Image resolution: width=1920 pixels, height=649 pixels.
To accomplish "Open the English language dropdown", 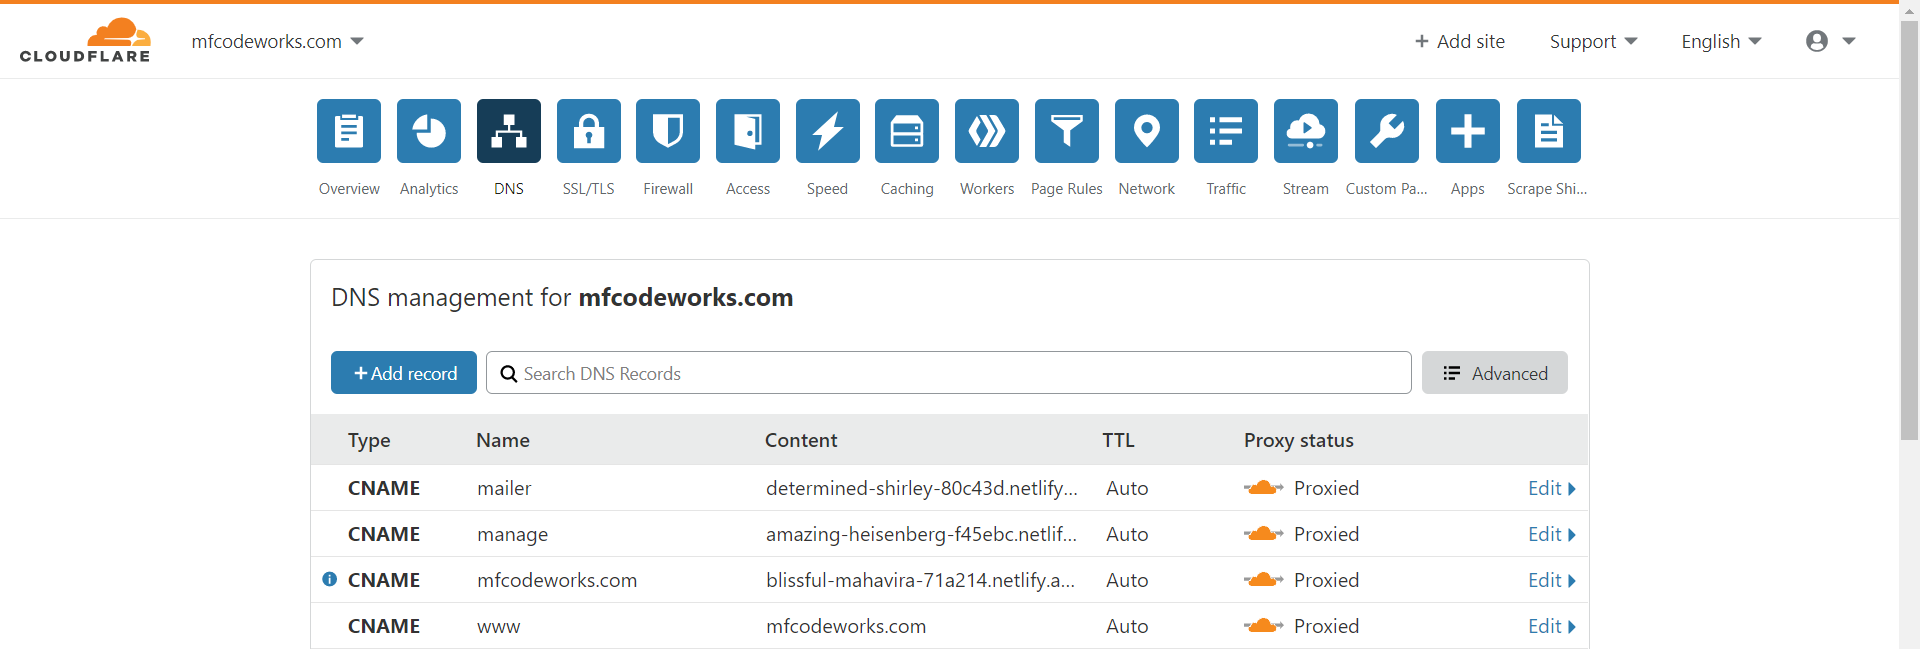I will point(1721,41).
